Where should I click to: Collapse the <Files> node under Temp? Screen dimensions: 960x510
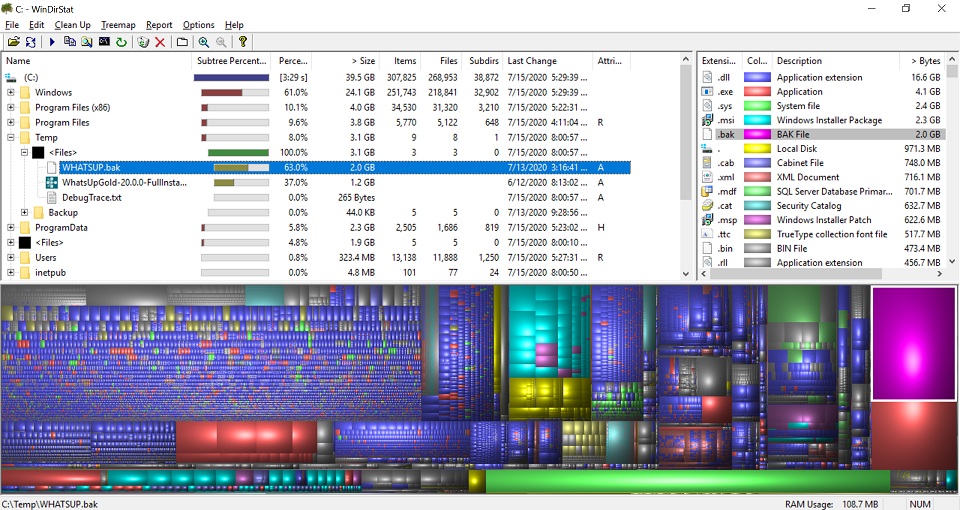24,152
